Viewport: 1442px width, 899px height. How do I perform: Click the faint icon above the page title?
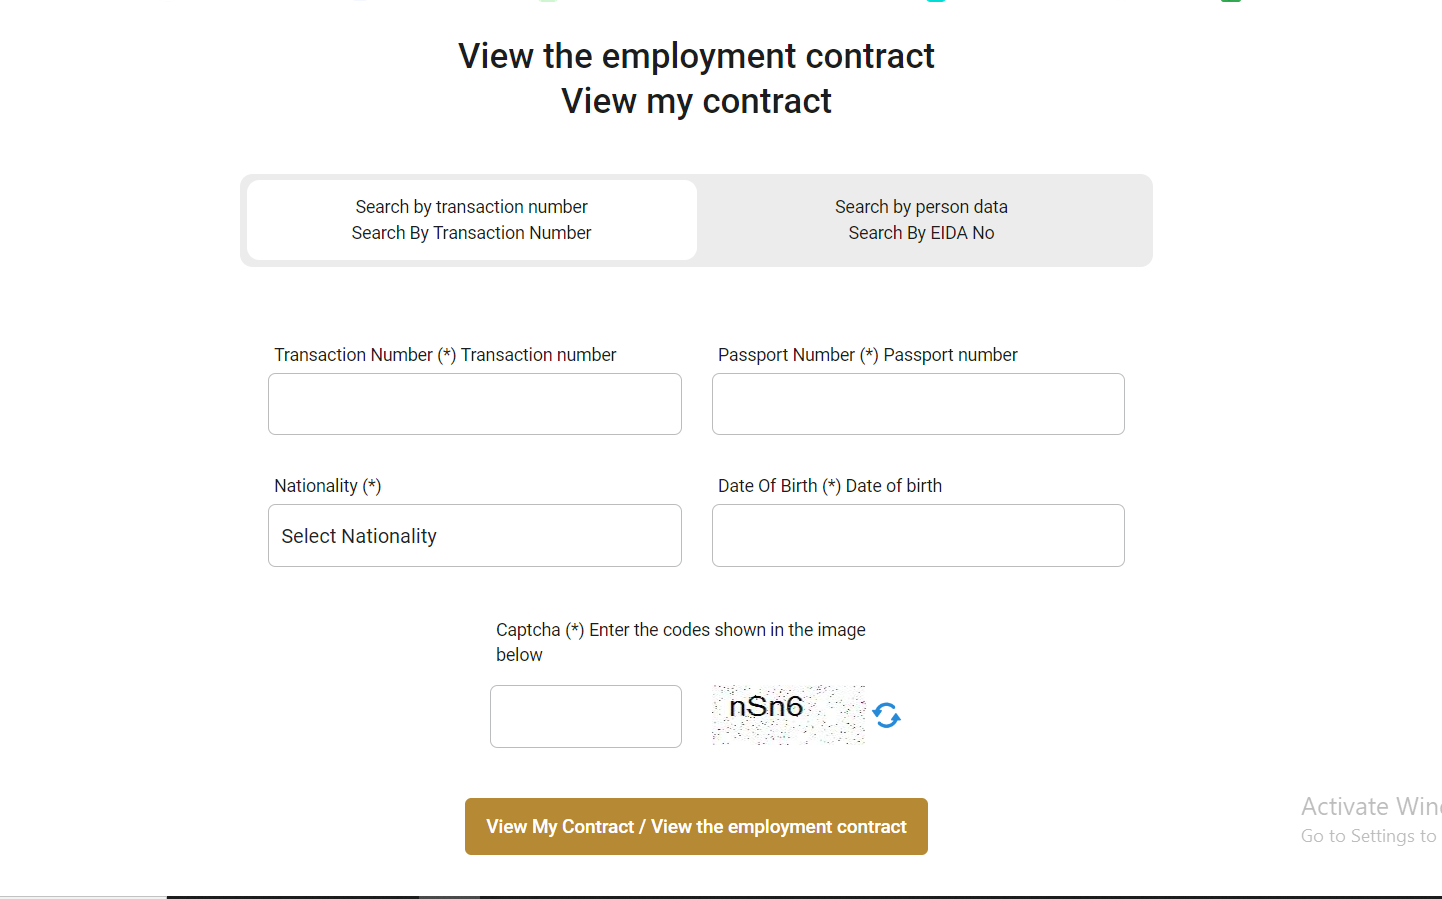360,3
